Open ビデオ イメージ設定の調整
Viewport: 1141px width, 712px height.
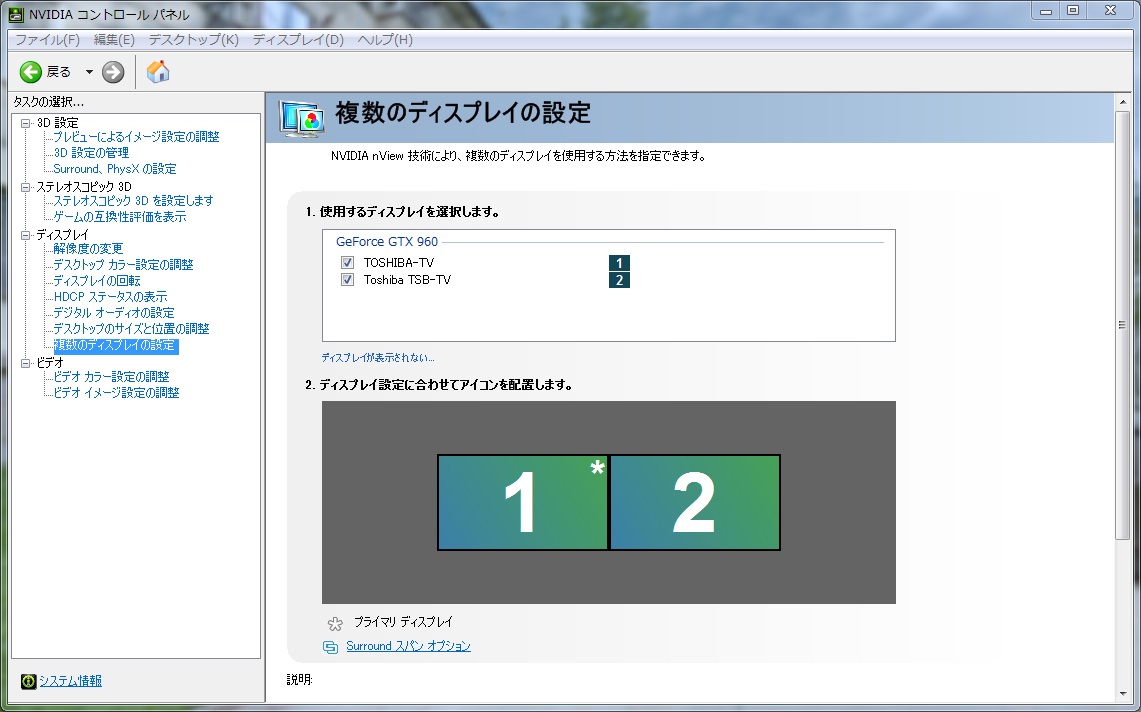pyautogui.click(x=116, y=393)
